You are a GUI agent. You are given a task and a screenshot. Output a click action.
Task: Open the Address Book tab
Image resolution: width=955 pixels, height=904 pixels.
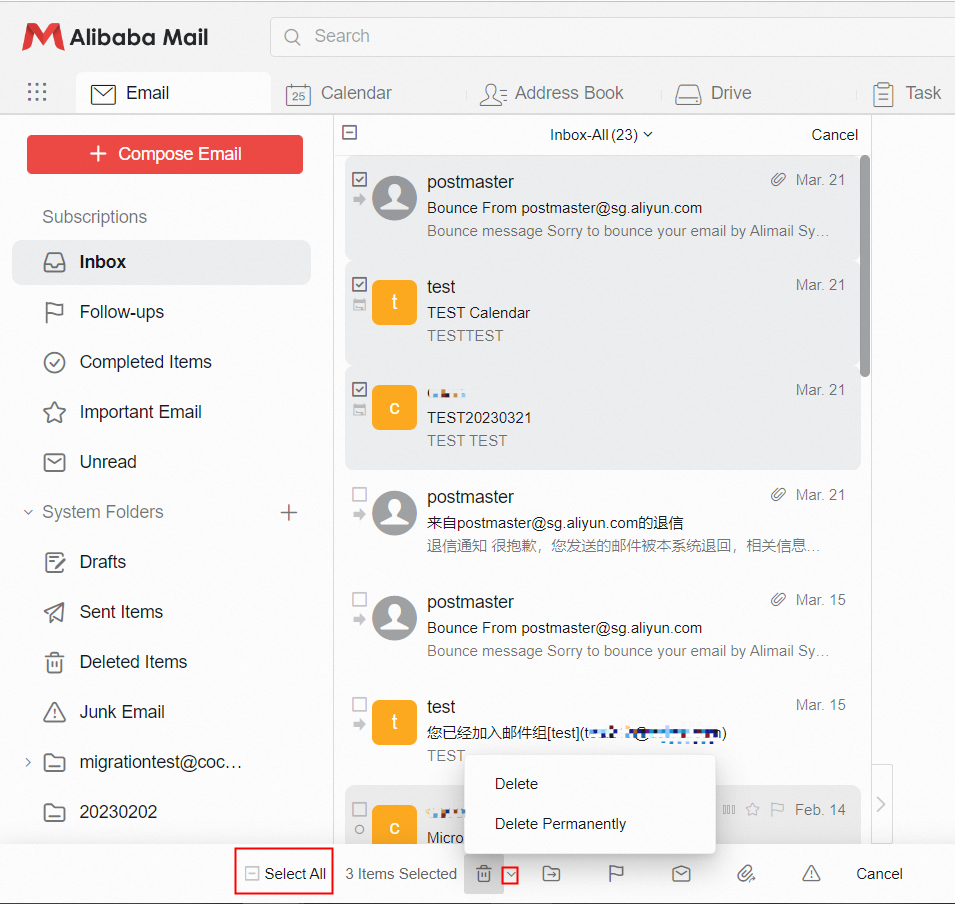(552, 93)
